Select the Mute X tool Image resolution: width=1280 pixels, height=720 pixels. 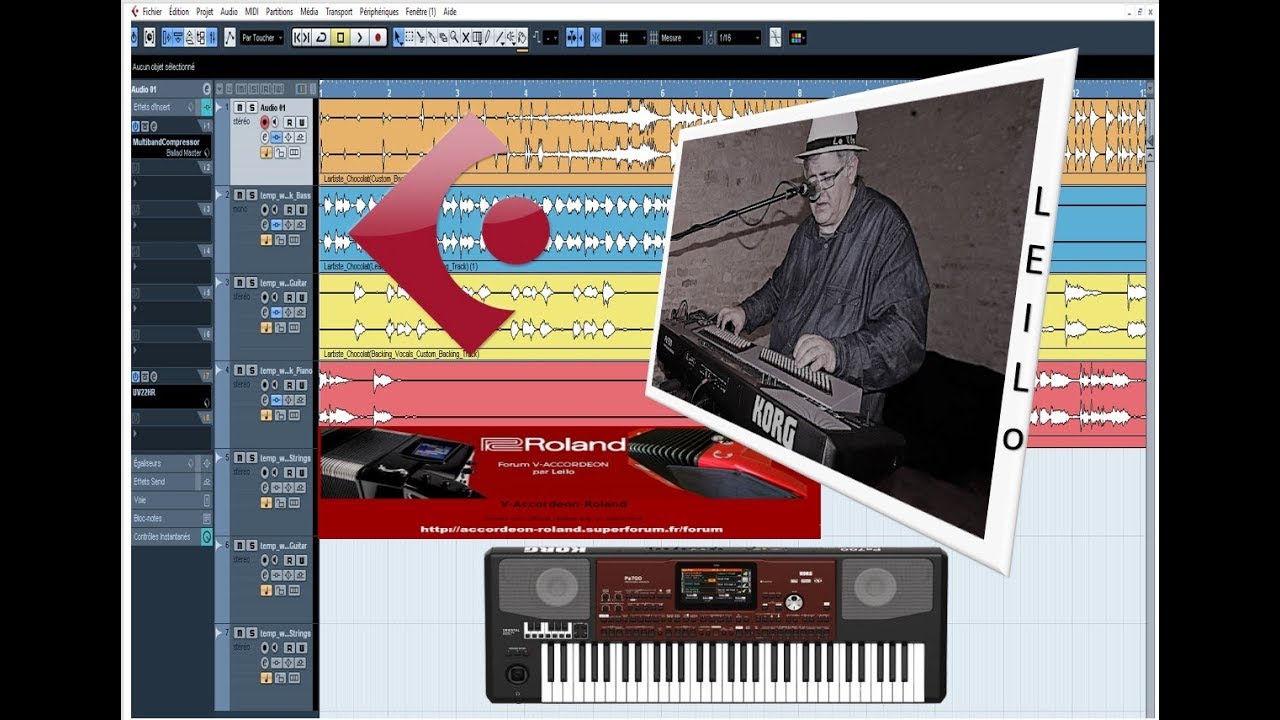click(465, 37)
